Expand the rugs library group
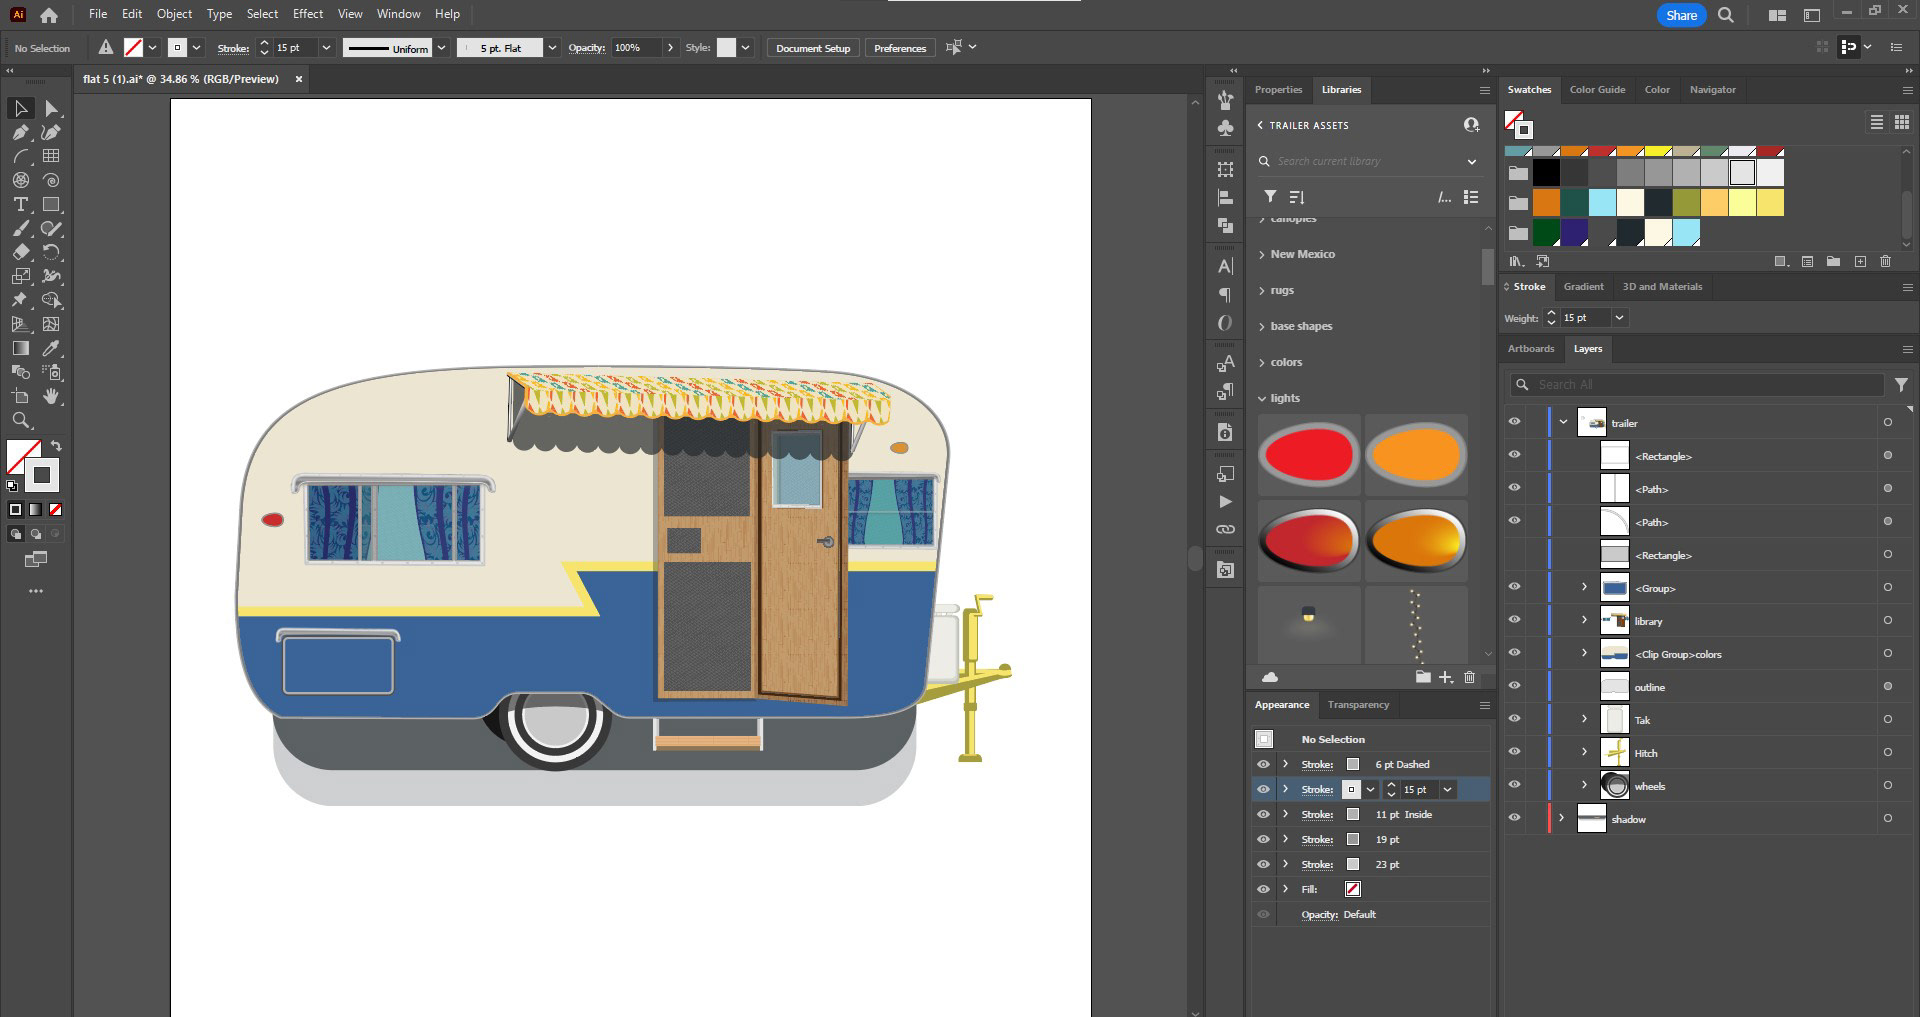1920x1017 pixels. click(x=1262, y=291)
